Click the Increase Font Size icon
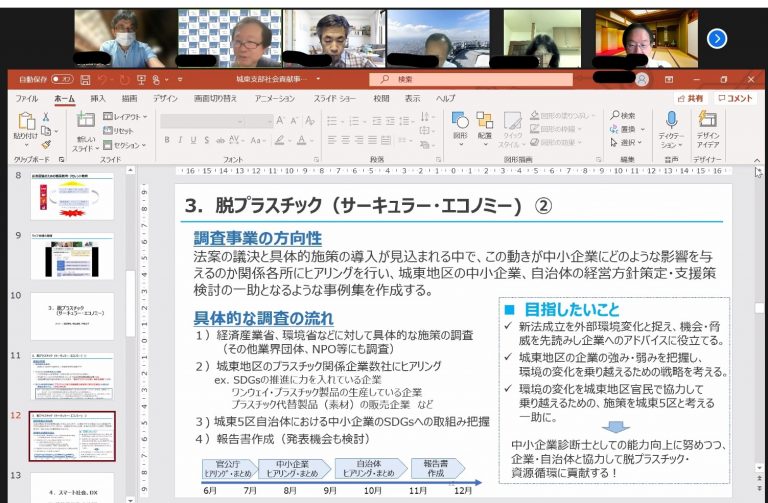 coord(280,121)
